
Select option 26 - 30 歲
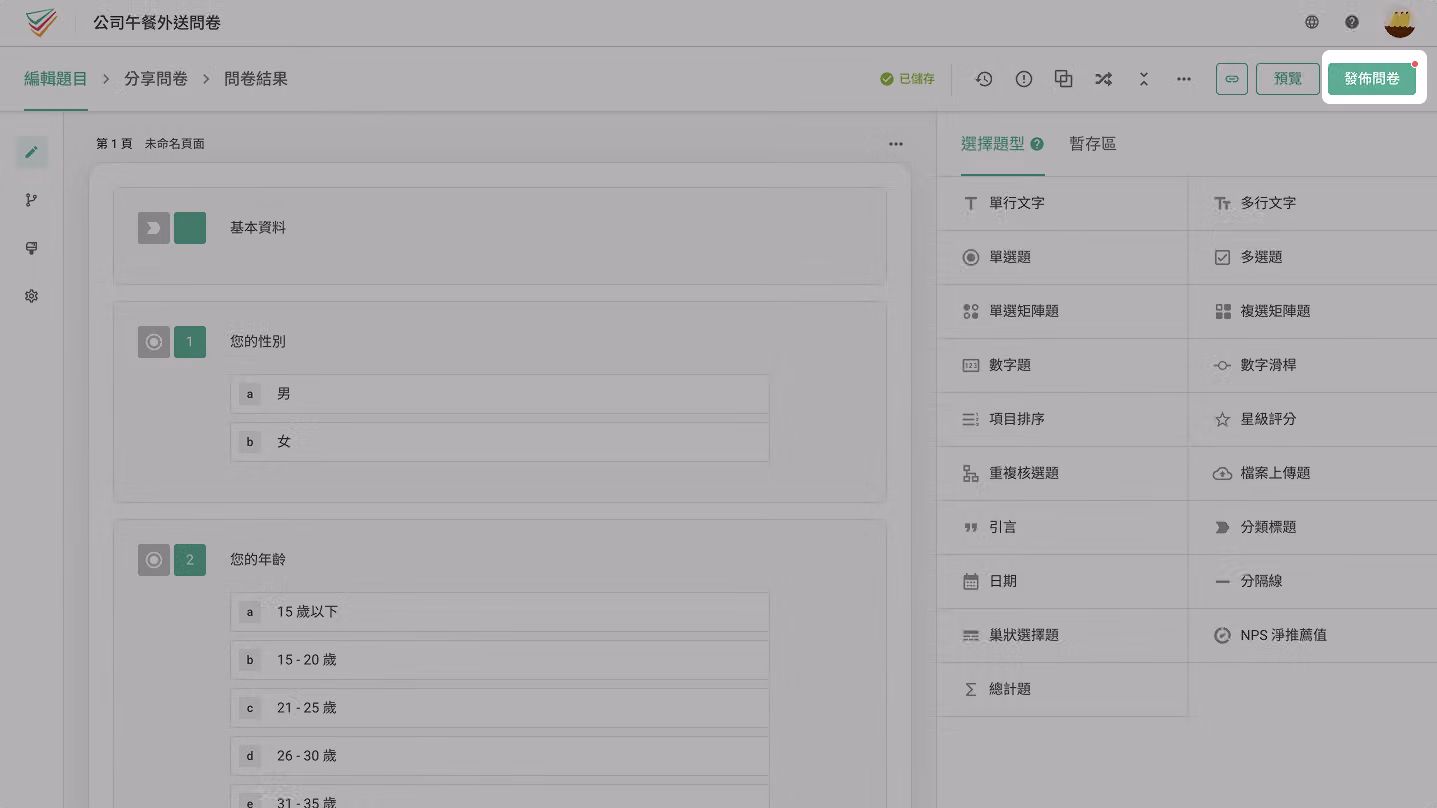(x=500, y=756)
